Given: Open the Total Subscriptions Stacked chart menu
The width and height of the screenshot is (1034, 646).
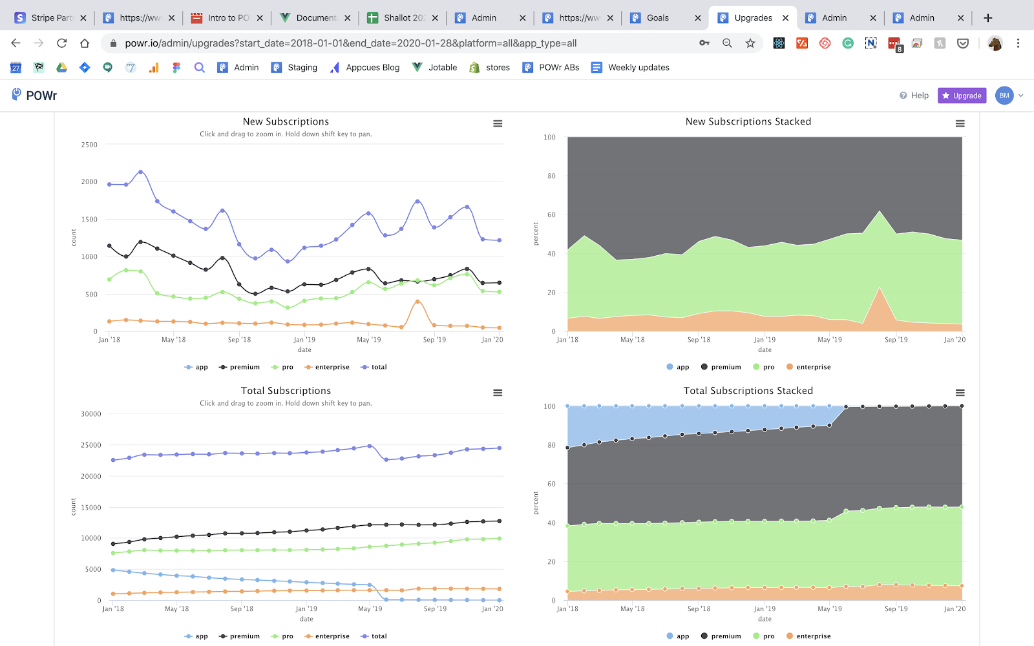Looking at the screenshot, I should [x=960, y=392].
